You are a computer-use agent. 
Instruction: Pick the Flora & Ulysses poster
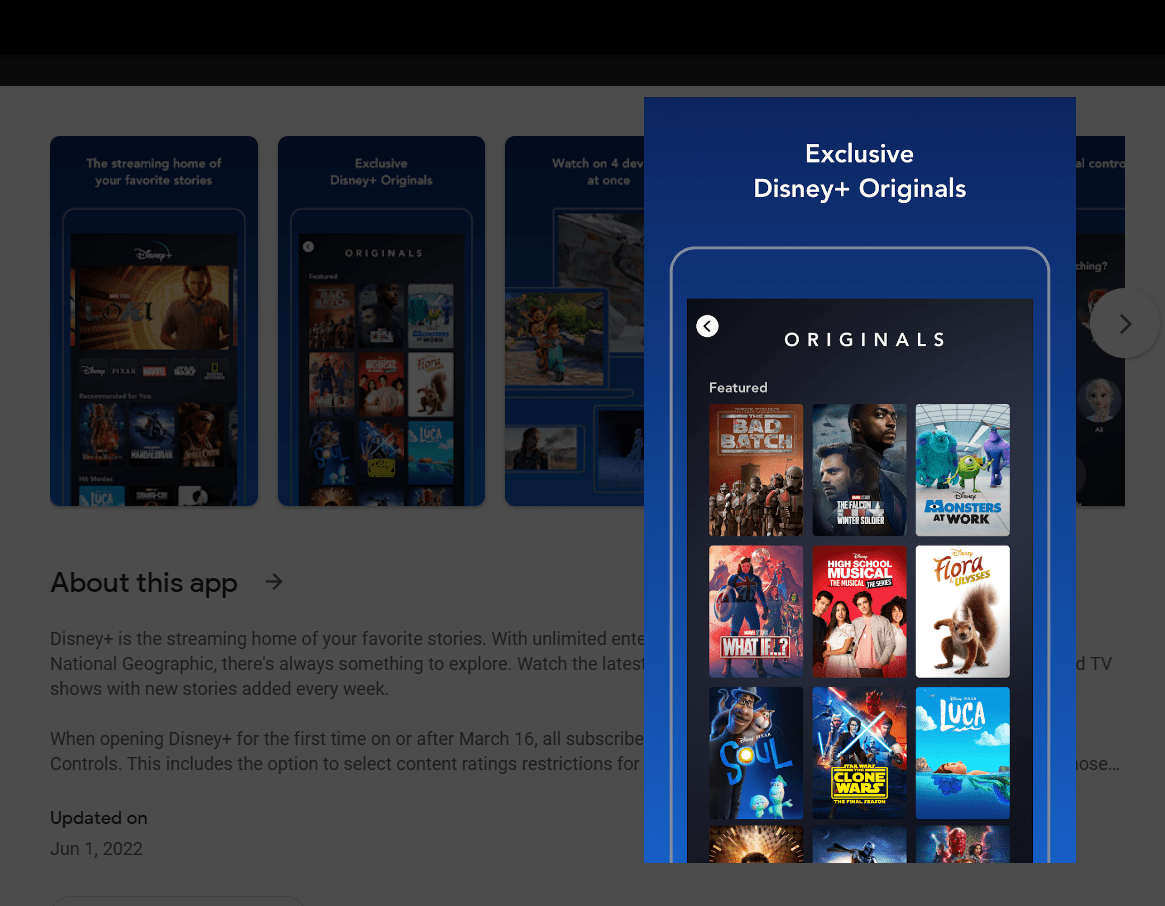coord(962,611)
